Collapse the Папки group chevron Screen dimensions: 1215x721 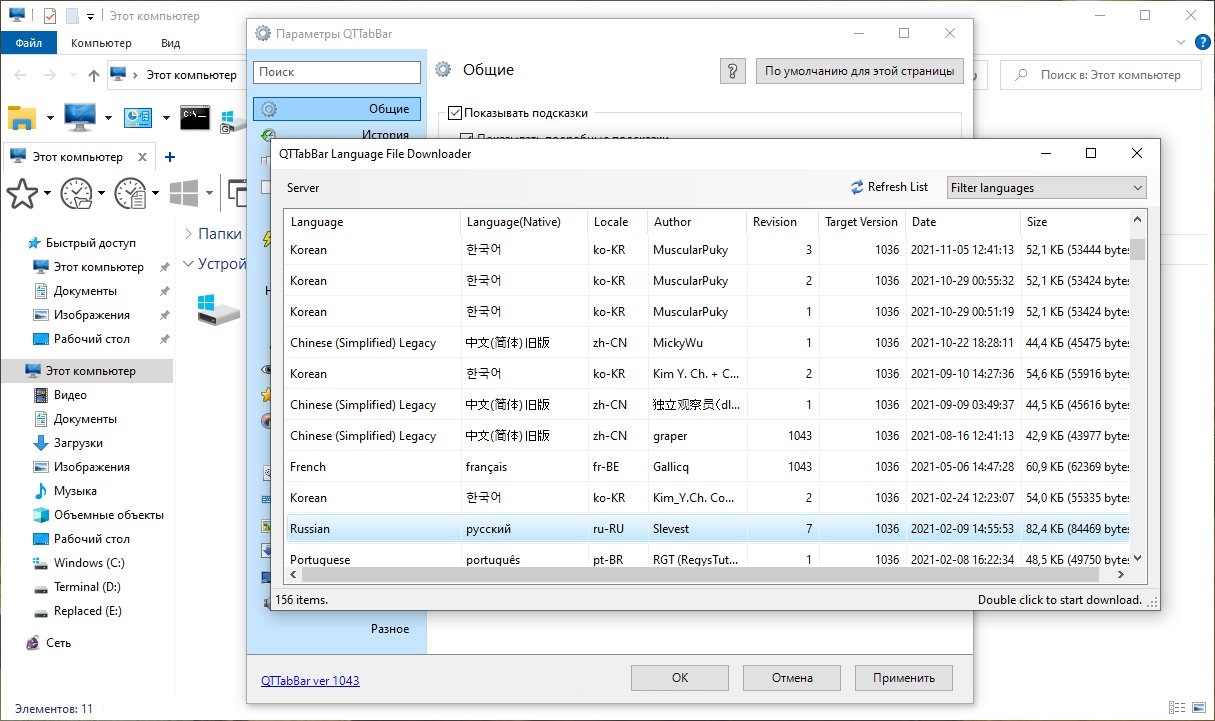pyautogui.click(x=188, y=233)
